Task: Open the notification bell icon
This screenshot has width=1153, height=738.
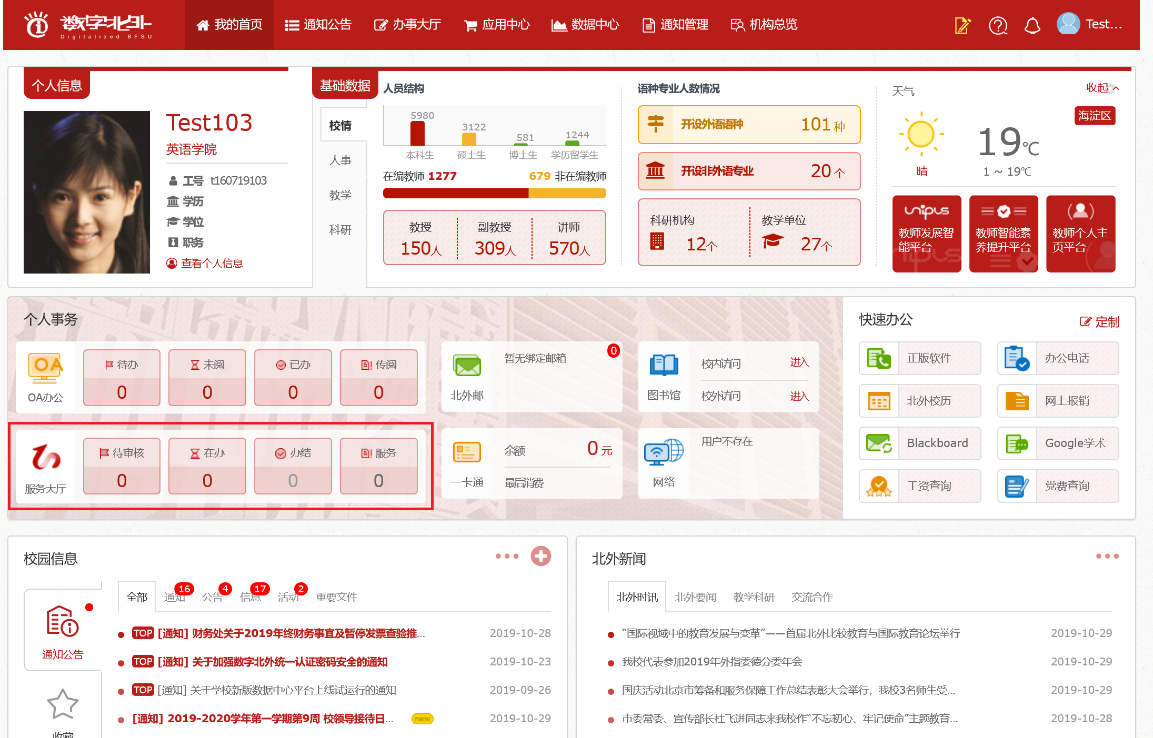Action: (x=1032, y=26)
